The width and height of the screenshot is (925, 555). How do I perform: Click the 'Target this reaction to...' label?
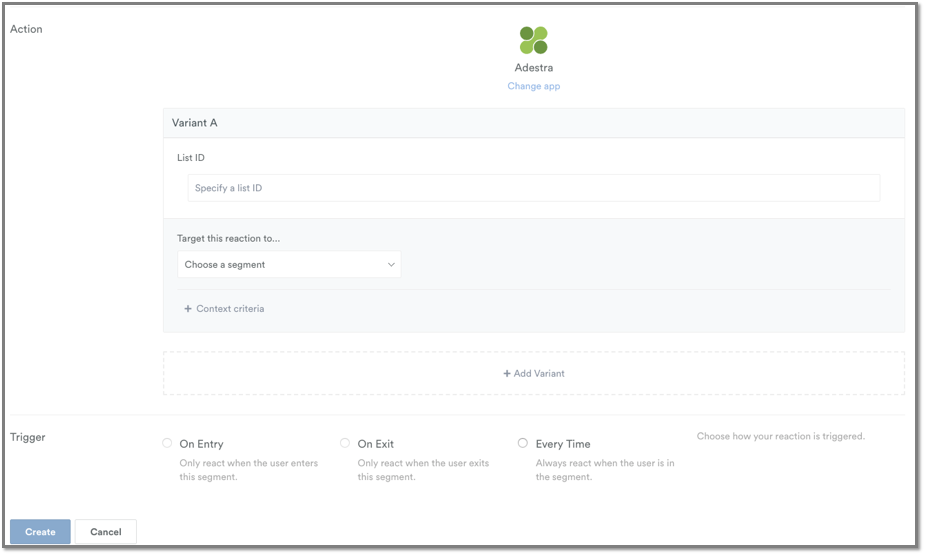tap(228, 238)
